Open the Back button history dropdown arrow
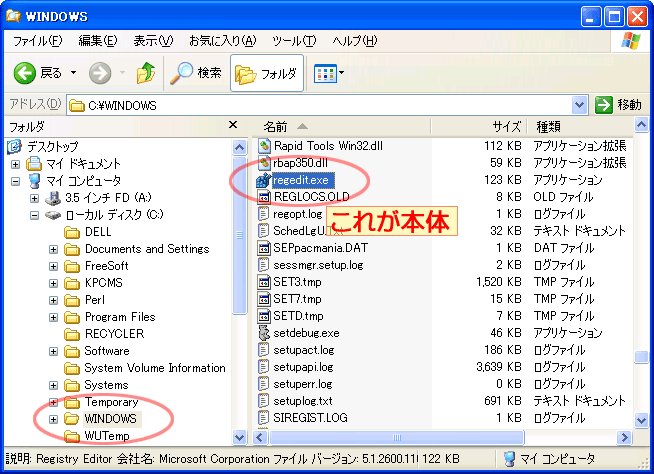 73,73
